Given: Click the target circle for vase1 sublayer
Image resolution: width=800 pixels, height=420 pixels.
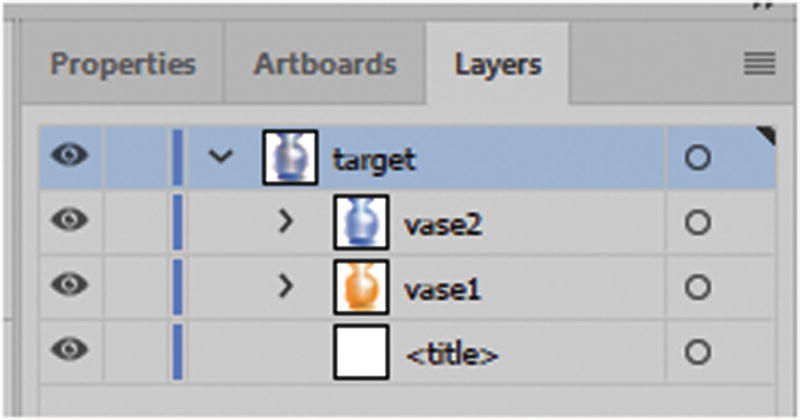Looking at the screenshot, I should pos(698,287).
